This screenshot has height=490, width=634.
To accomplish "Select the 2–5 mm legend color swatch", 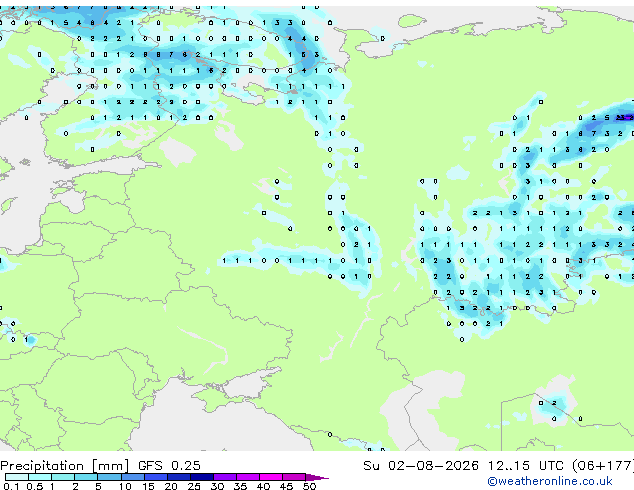I will pos(86,477).
